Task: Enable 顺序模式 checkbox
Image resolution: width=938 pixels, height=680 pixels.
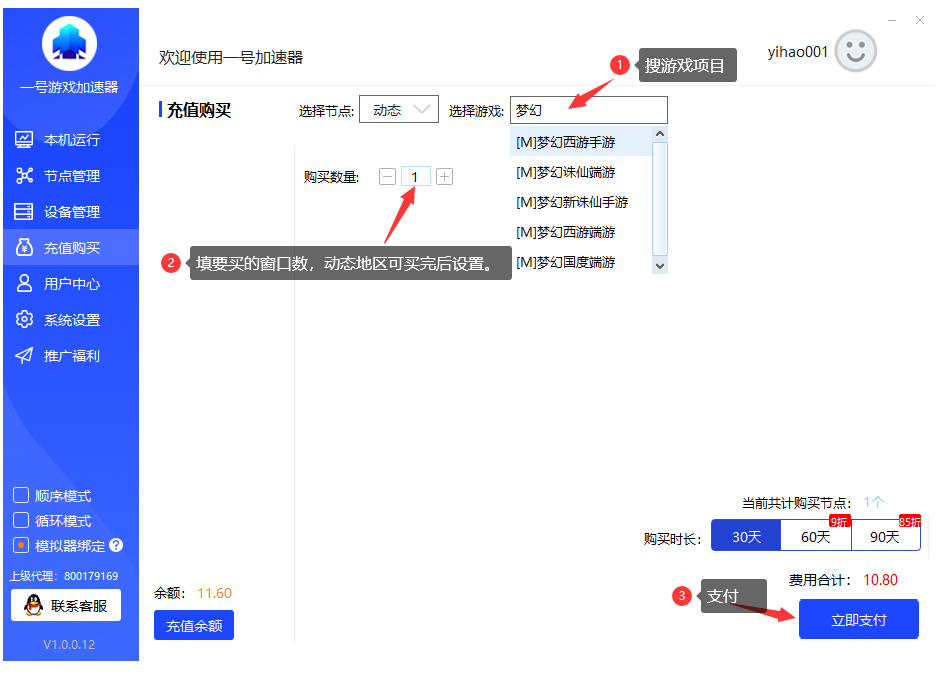Action: (21, 496)
